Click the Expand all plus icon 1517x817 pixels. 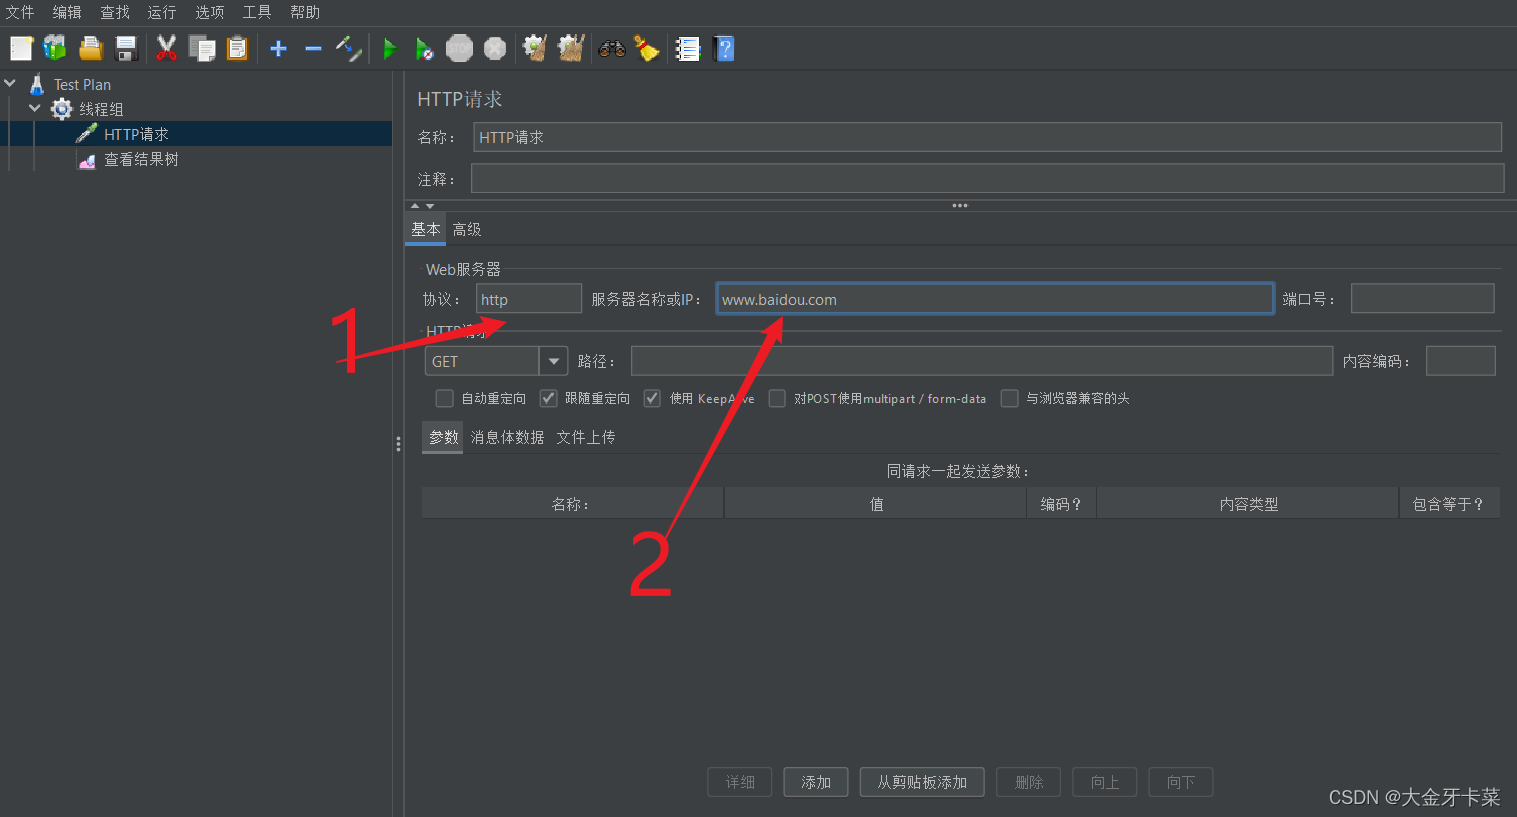(x=279, y=48)
